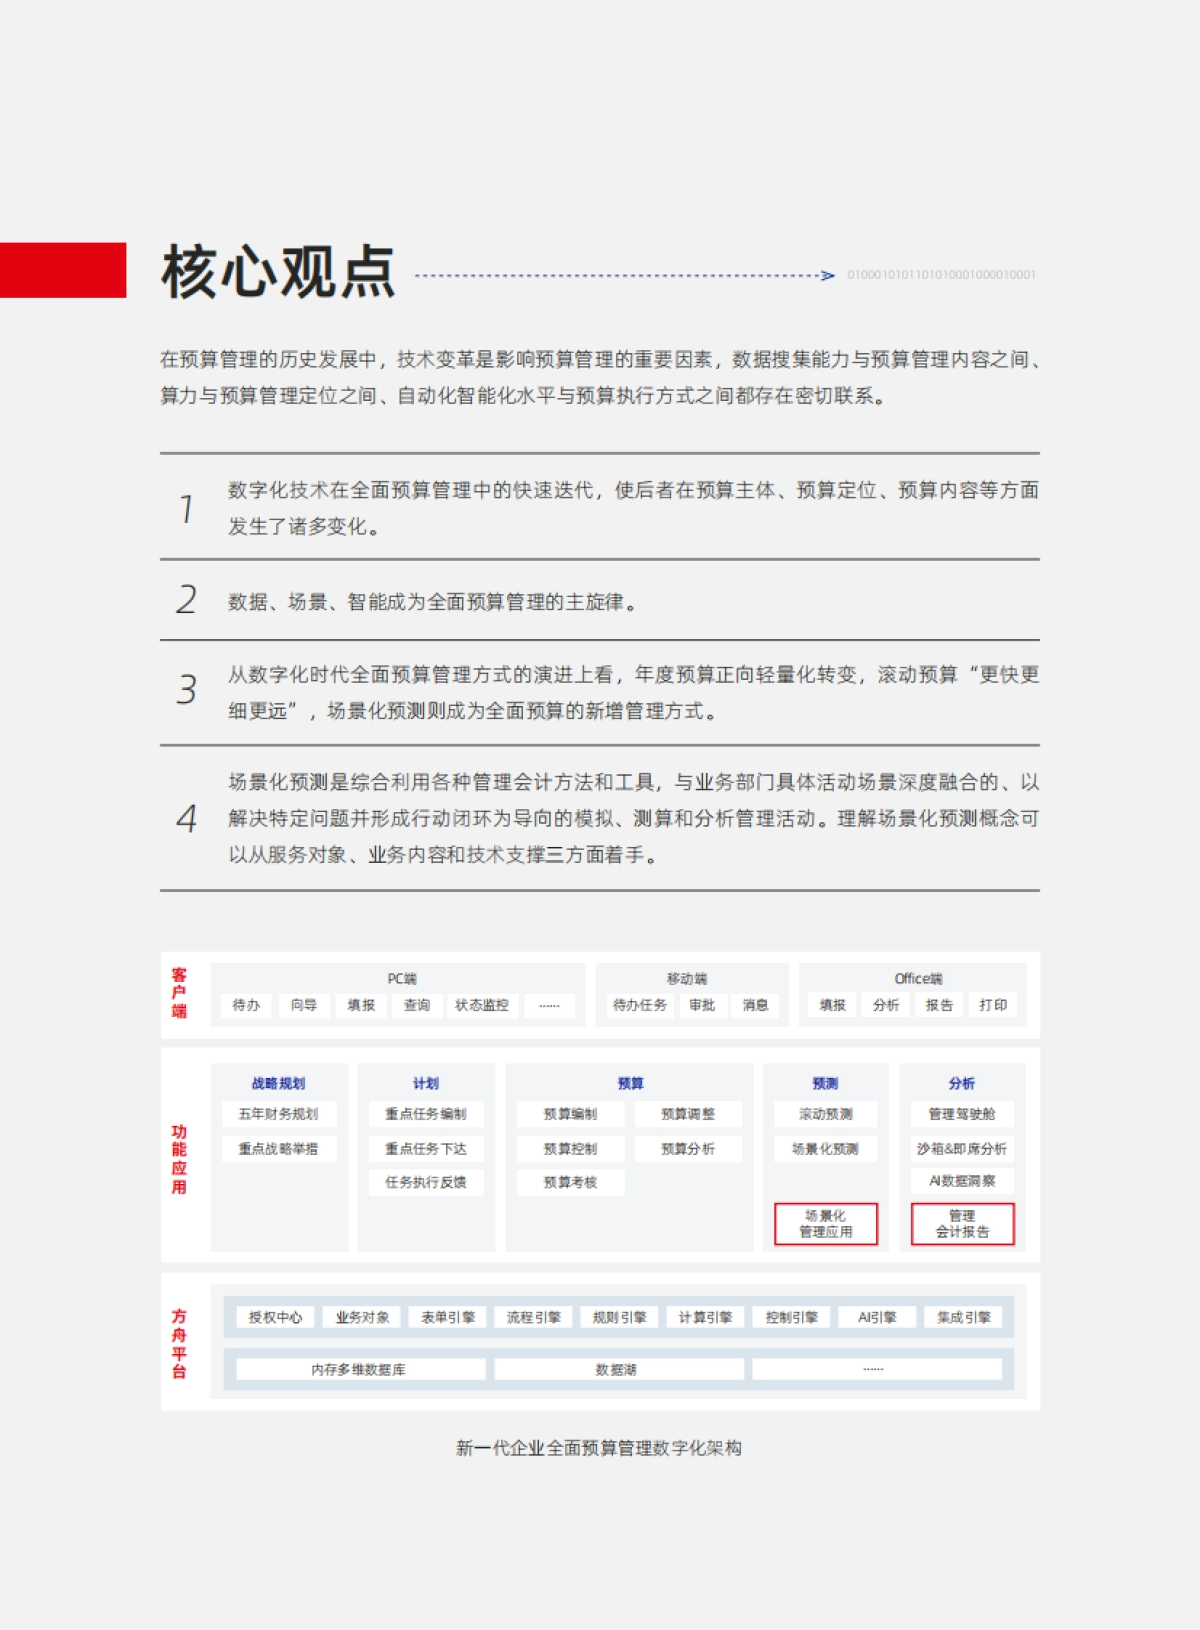The height and width of the screenshot is (1630, 1200).
Task: Select the 待办 box under PC端
Action: pos(246,1005)
